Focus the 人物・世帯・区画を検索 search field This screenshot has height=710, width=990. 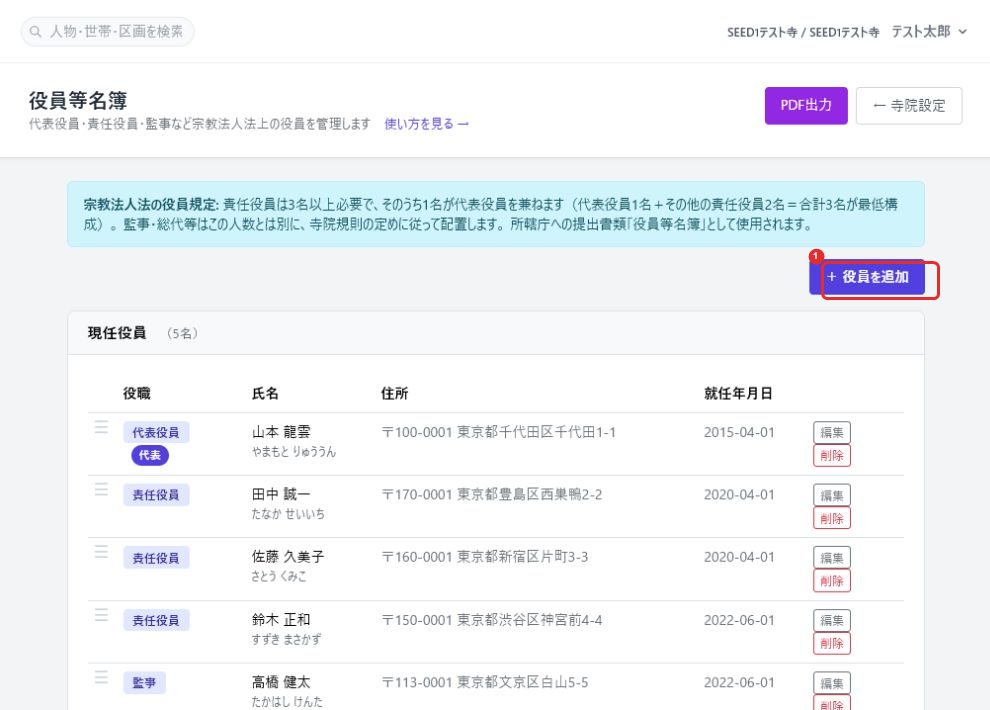[x=107, y=32]
